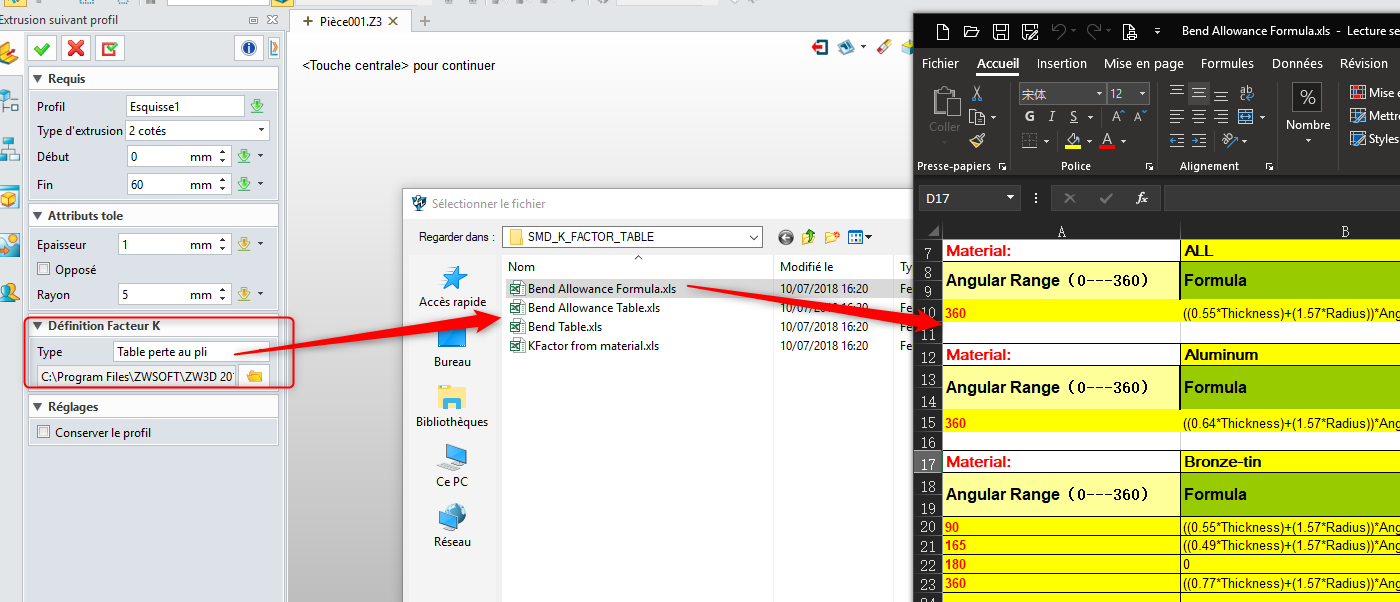Image resolution: width=1400 pixels, height=602 pixels.
Task: Open the Type dropdown showing Table perte au pli
Action: [193, 352]
